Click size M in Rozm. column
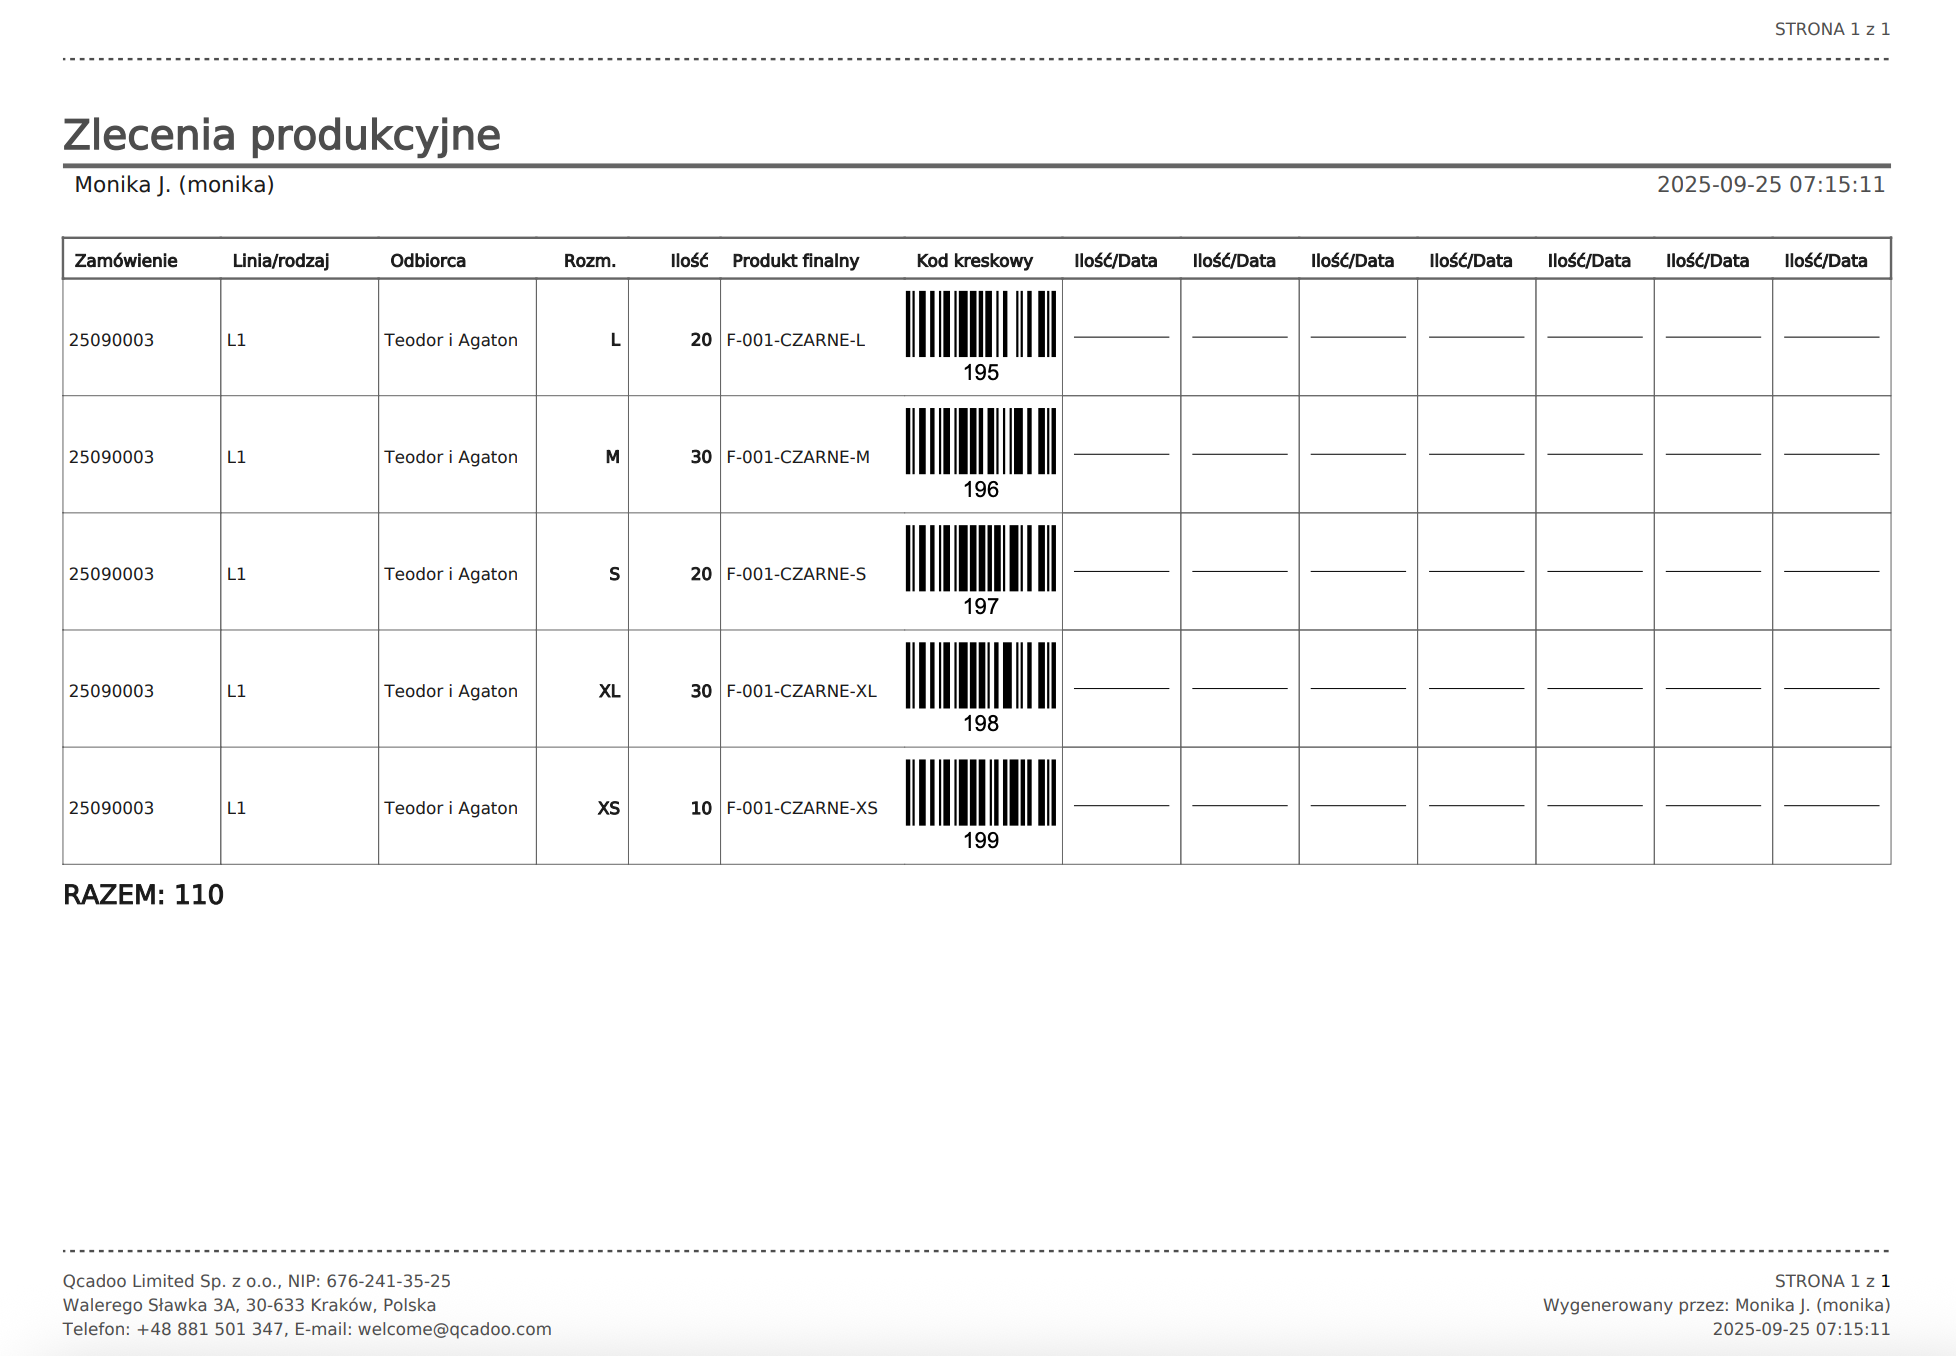This screenshot has height=1356, width=1956. click(612, 457)
